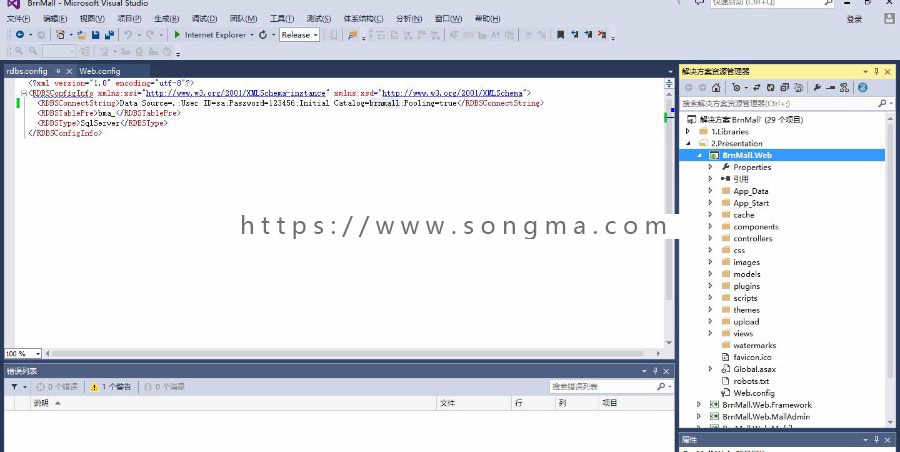
Task: Open the 视图(V) menu
Action: 92,19
